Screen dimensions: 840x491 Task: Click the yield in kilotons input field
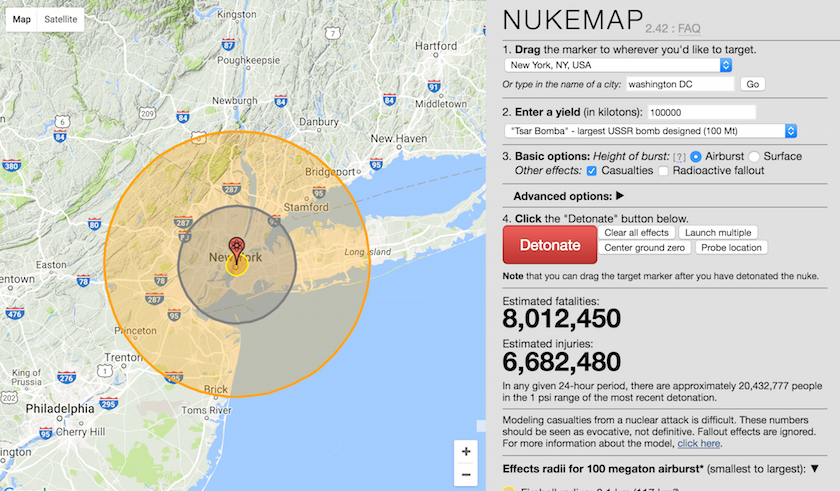[701, 112]
